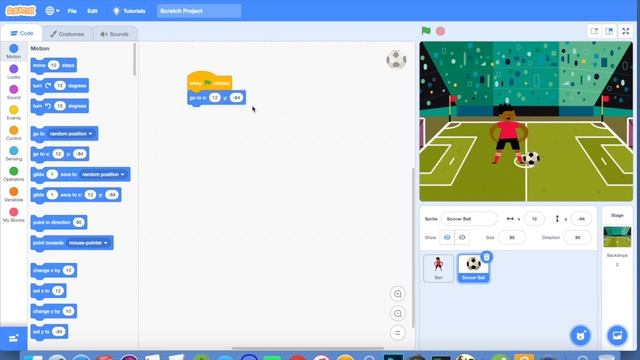Image resolution: width=640 pixels, height=360 pixels.
Task: Open dropdown in go to random position block
Action: coord(71,134)
